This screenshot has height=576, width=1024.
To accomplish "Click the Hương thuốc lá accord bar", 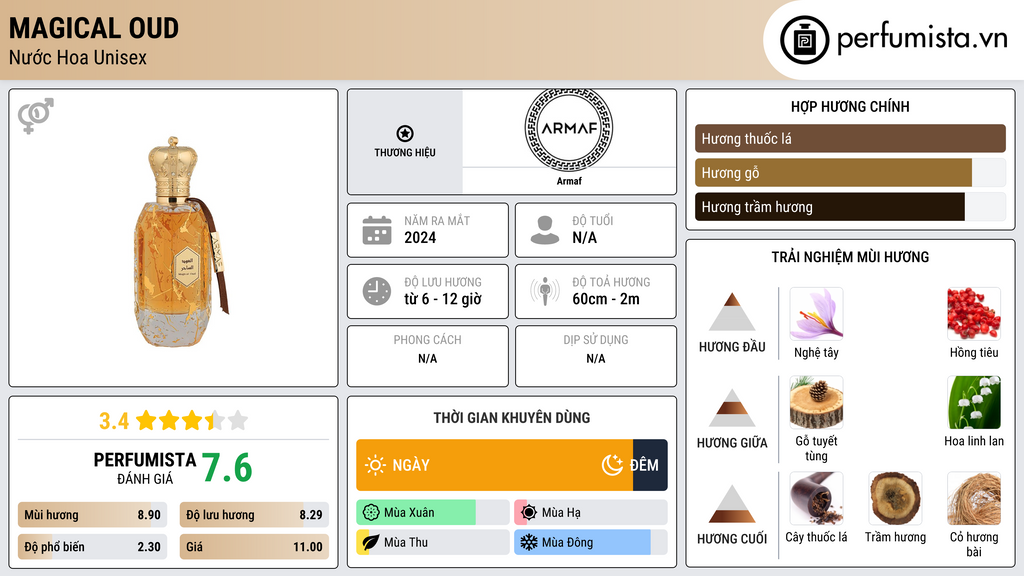I will click(x=850, y=139).
